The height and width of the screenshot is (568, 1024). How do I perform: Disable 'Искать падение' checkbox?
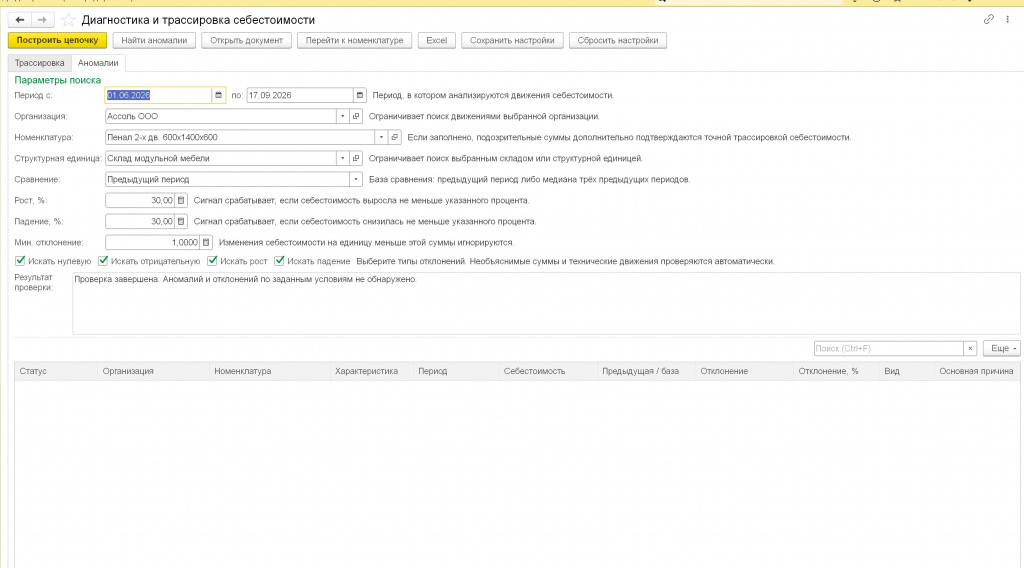pos(280,261)
